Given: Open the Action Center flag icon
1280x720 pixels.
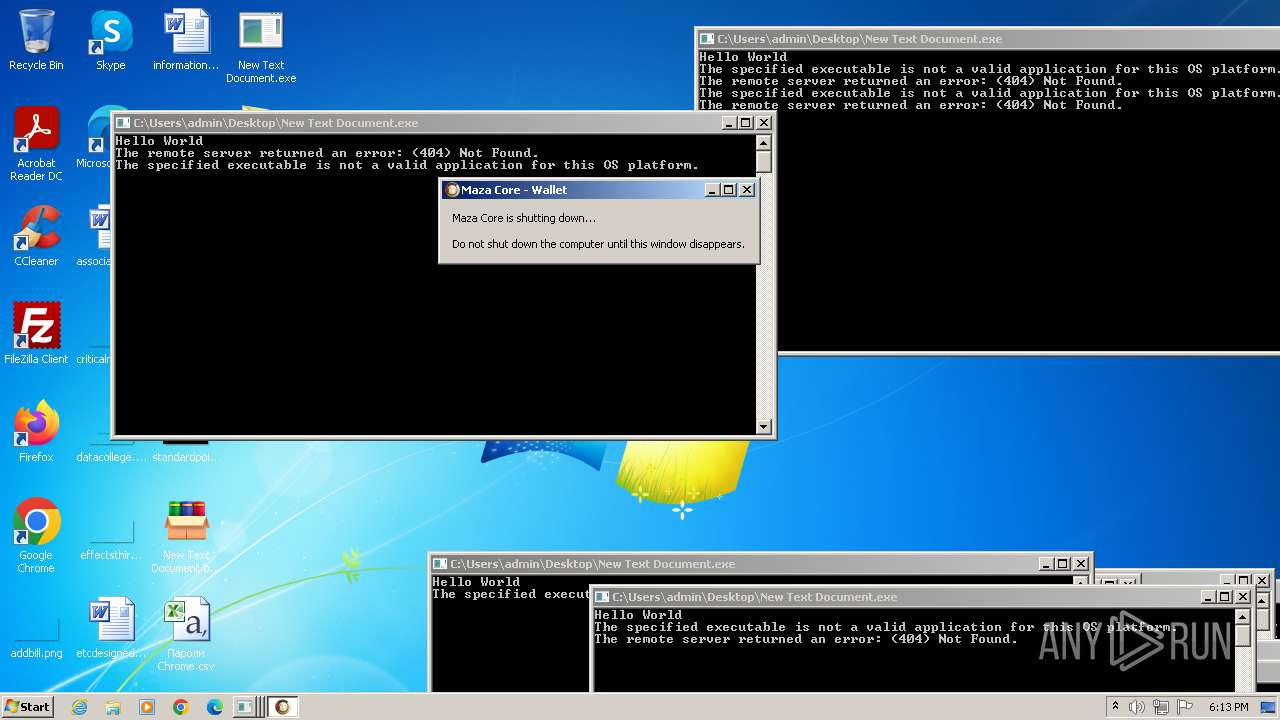Looking at the screenshot, I should (1184, 707).
